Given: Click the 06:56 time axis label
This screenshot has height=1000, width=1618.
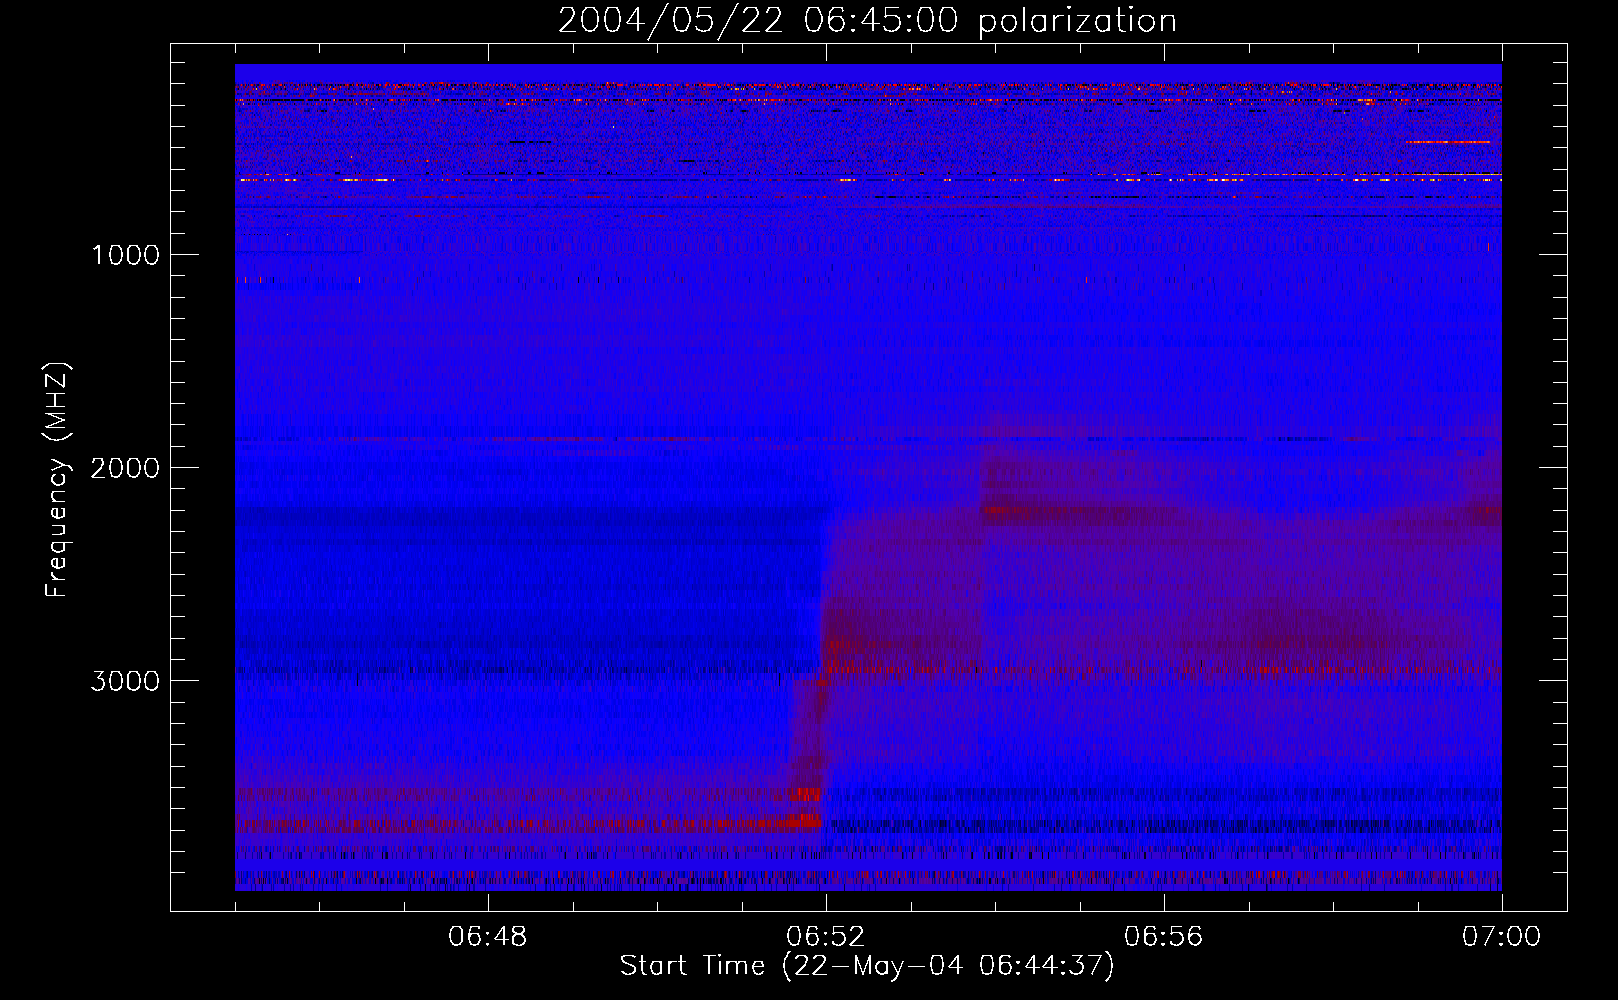Looking at the screenshot, I should coord(1164,937).
